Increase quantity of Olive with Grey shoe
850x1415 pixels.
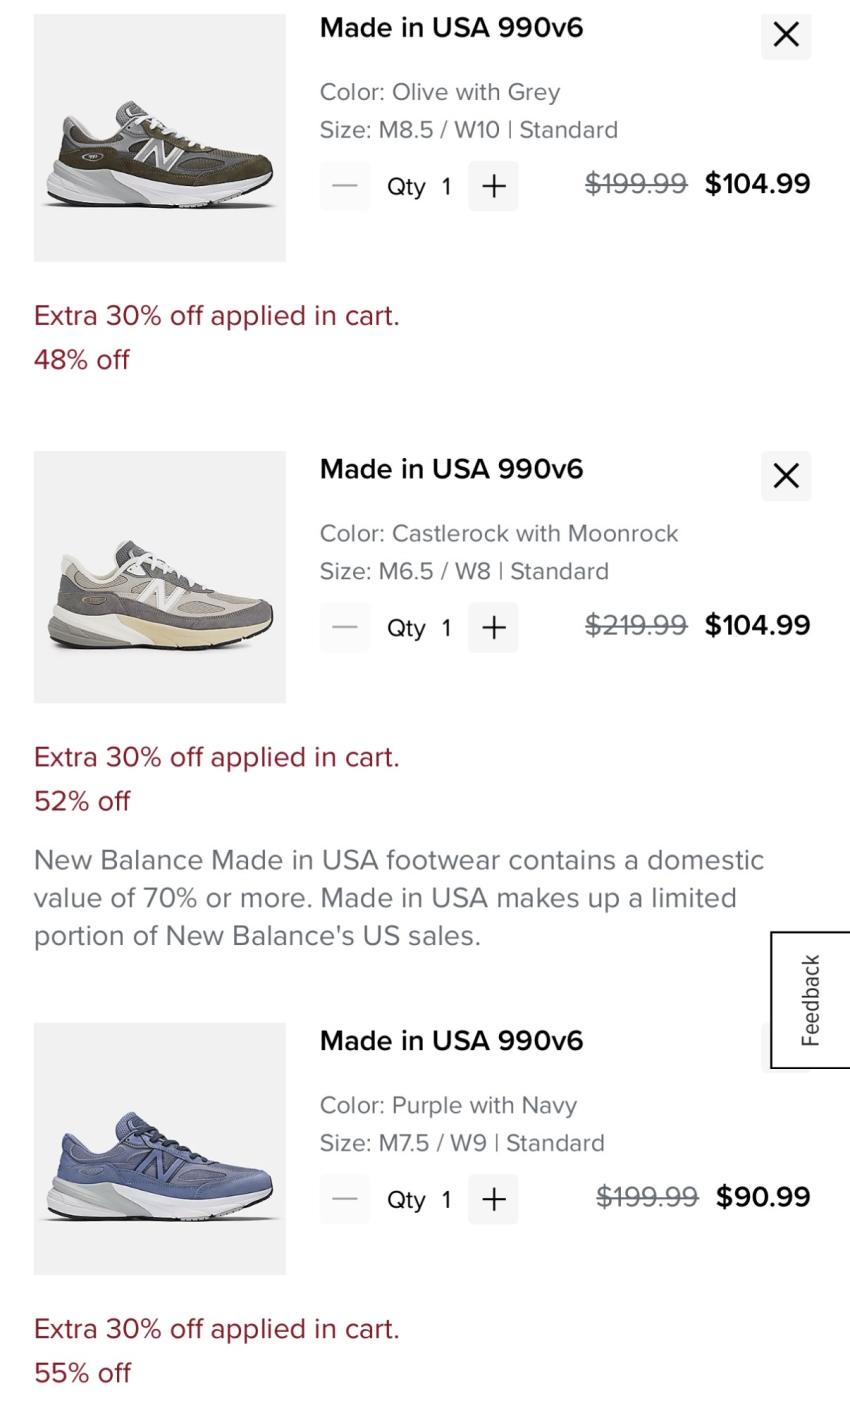pos(493,186)
